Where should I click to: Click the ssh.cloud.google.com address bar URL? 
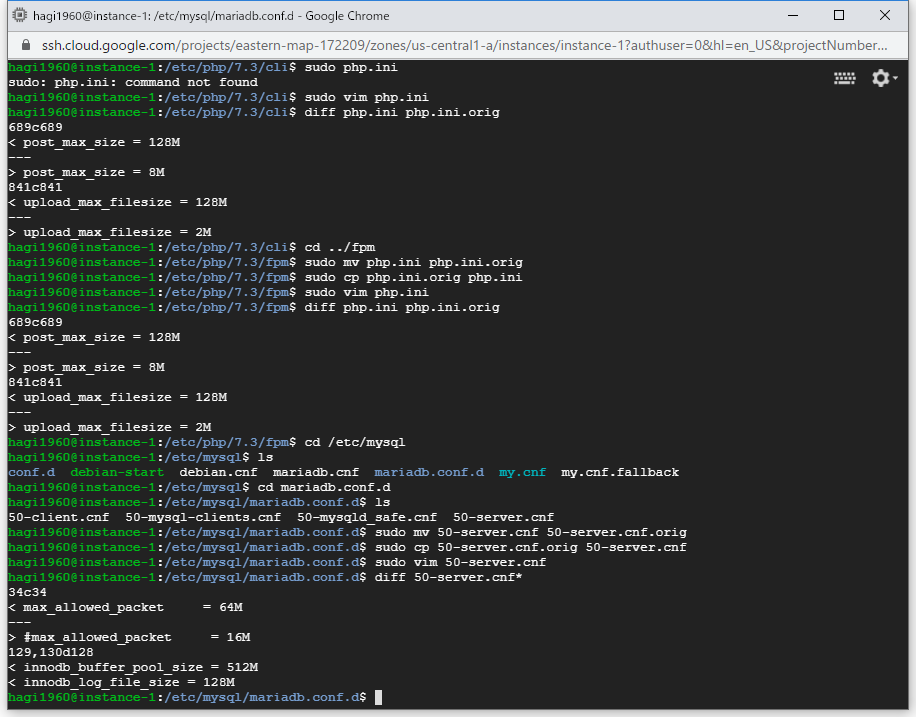pos(464,45)
